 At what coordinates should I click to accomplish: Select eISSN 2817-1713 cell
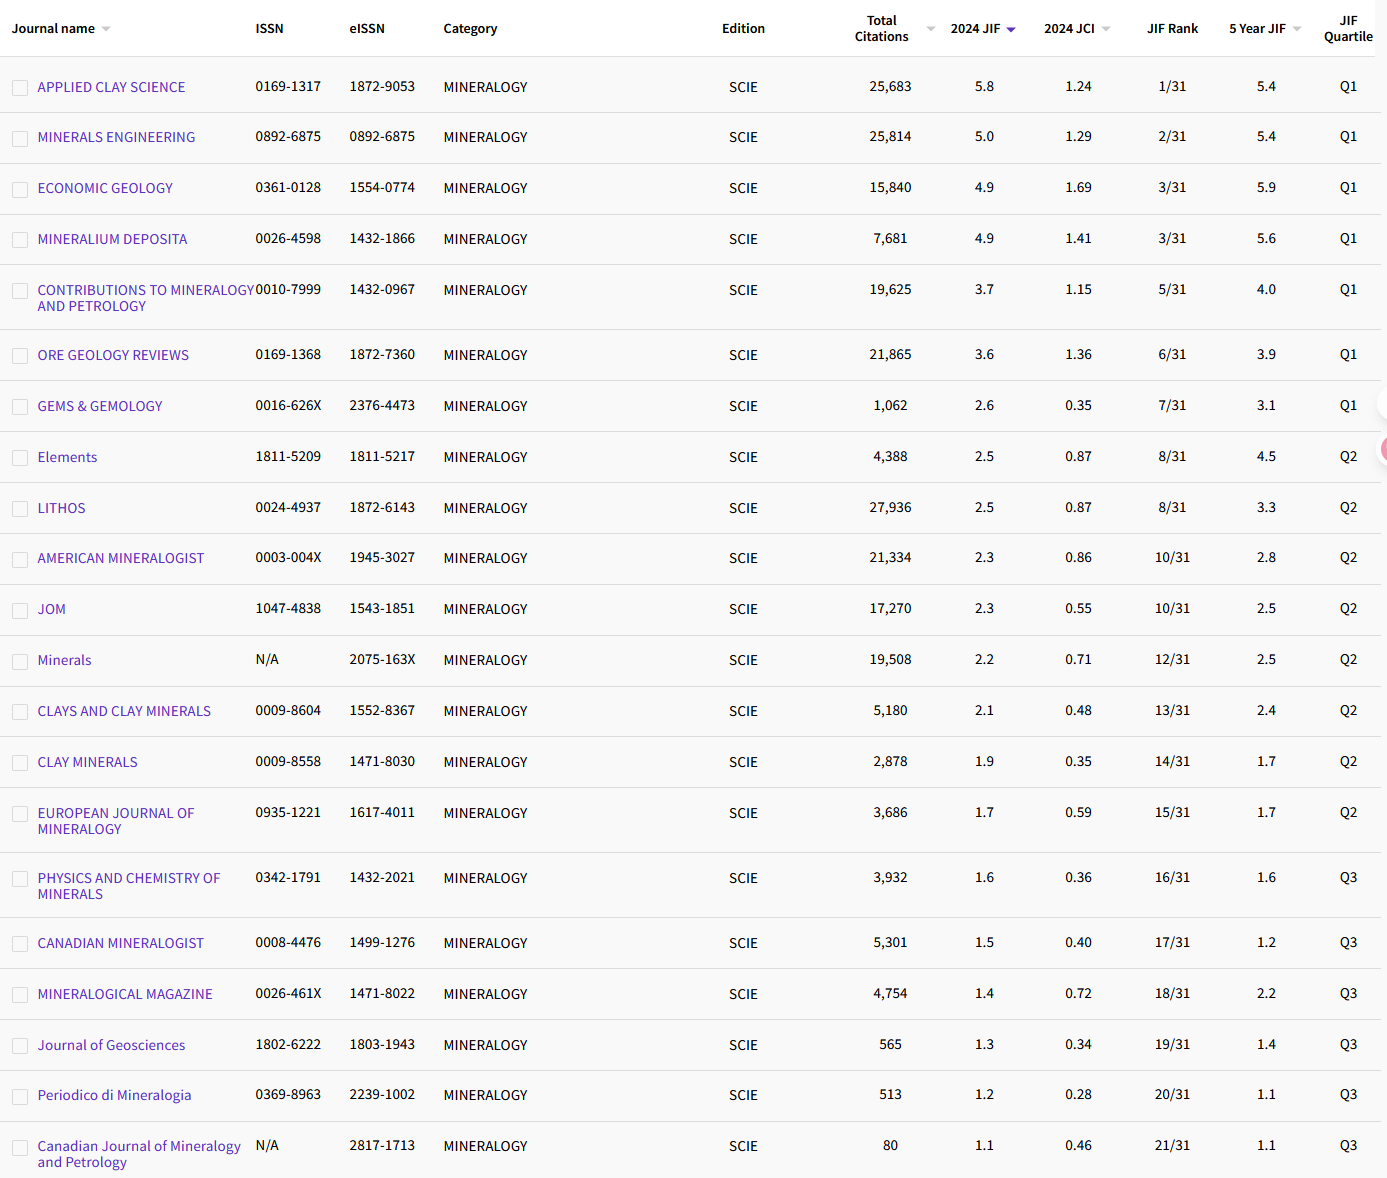[382, 1146]
